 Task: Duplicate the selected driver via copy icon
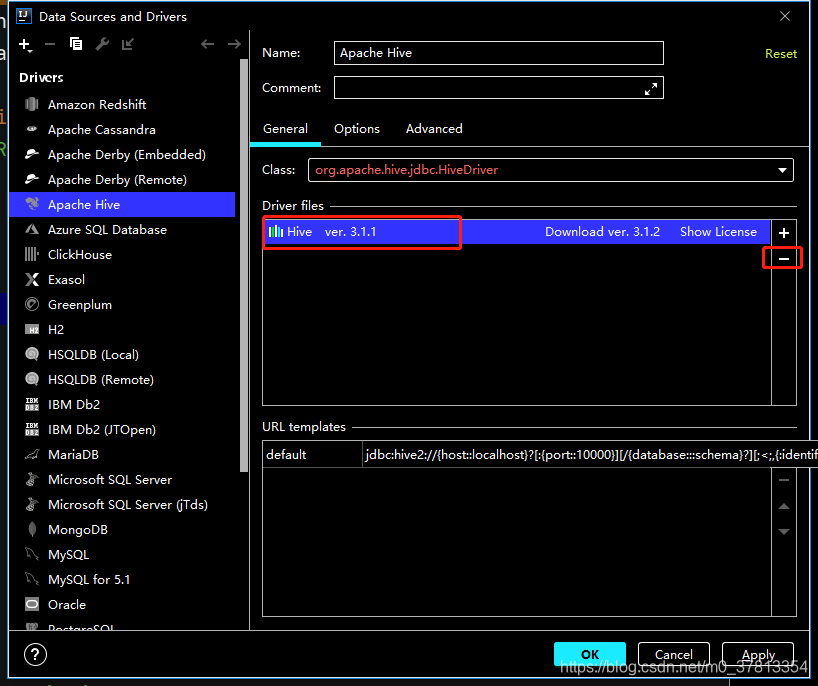click(76, 44)
